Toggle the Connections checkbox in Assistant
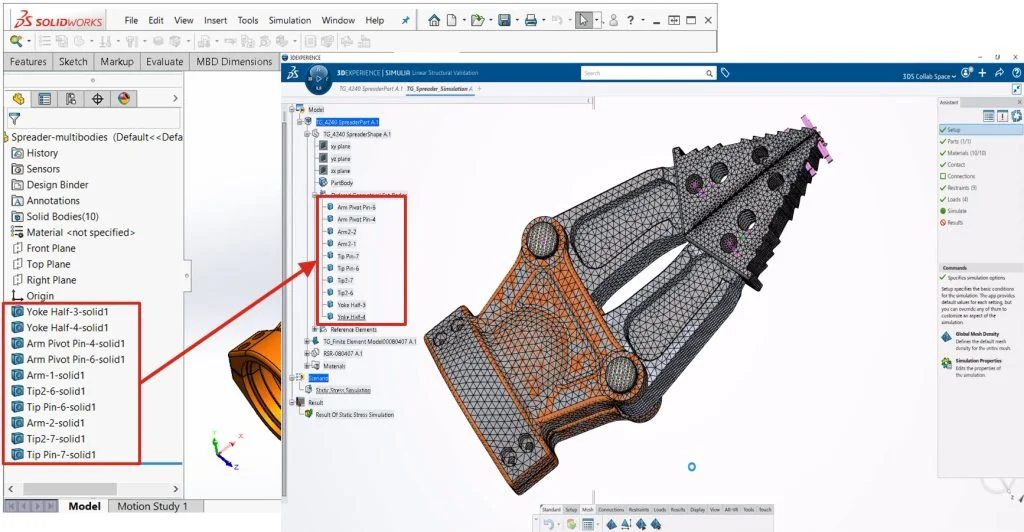The height and width of the screenshot is (532, 1024). 943,176
